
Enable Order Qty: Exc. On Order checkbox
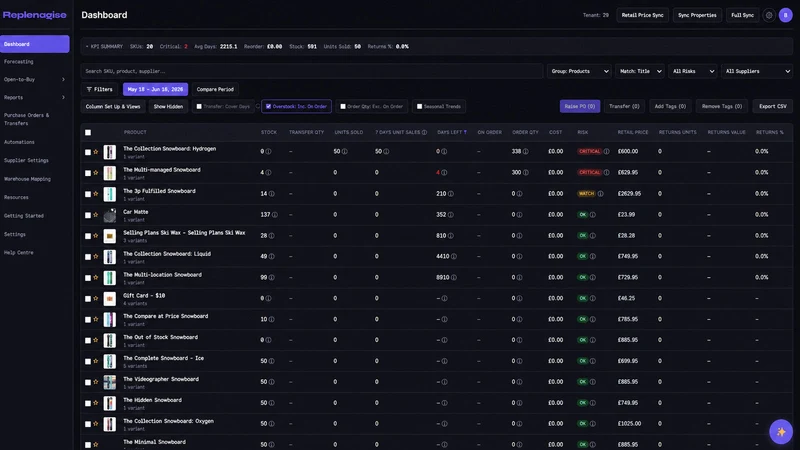[343, 107]
